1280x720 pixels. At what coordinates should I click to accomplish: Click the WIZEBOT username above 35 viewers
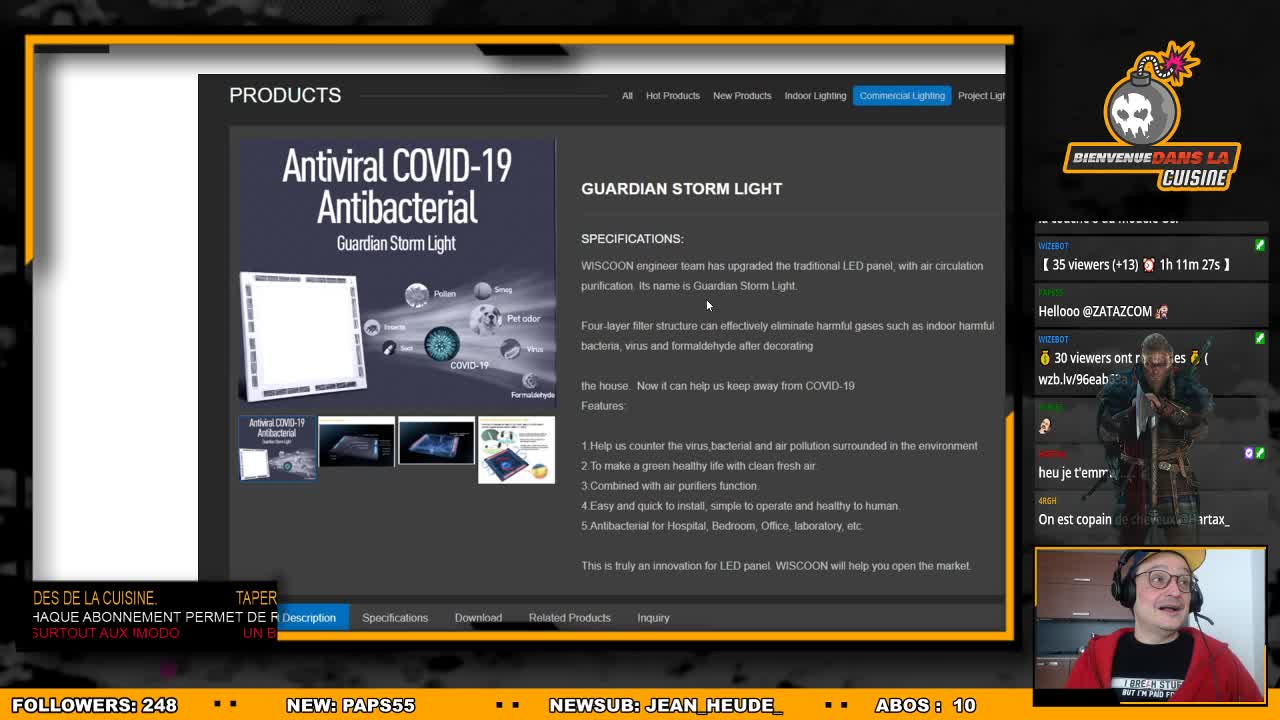click(x=1053, y=245)
